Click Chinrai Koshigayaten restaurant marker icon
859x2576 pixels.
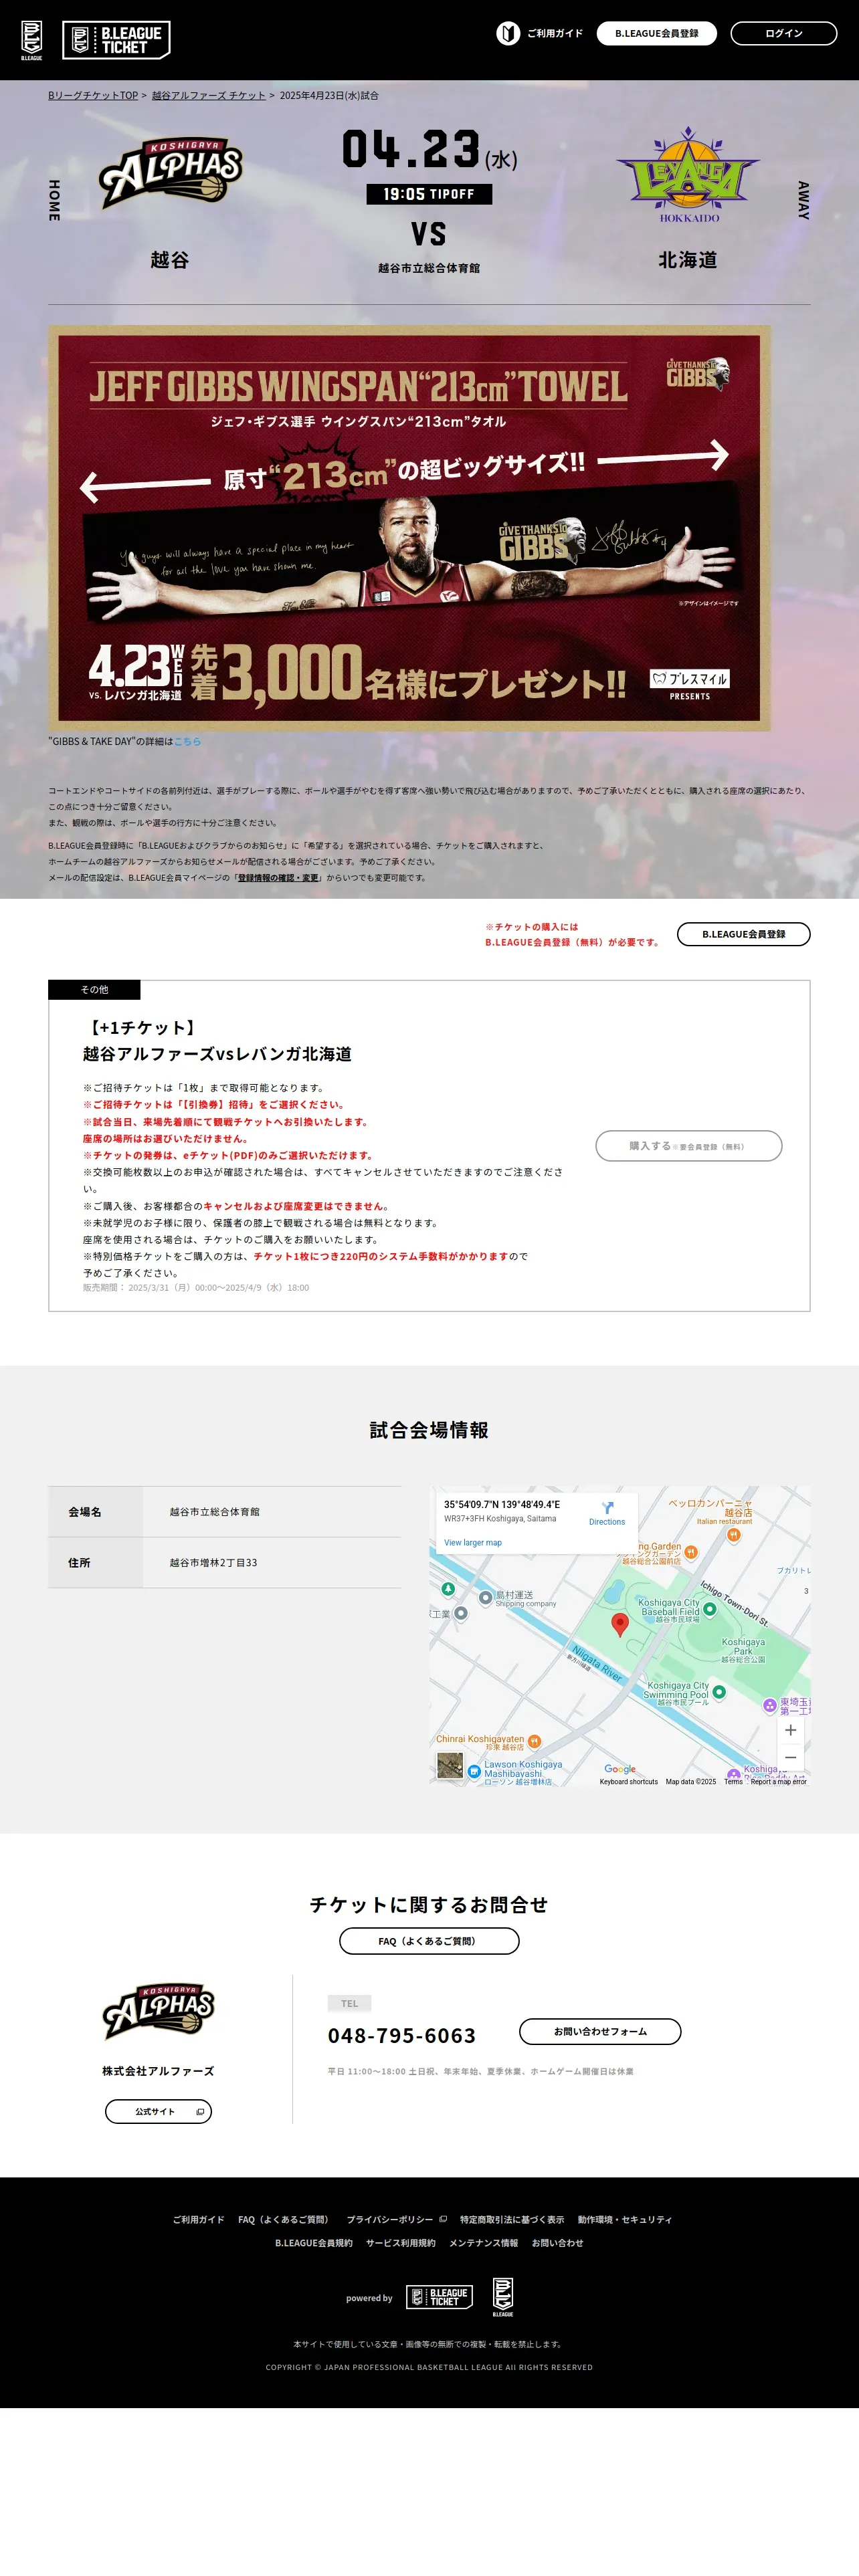(534, 1741)
